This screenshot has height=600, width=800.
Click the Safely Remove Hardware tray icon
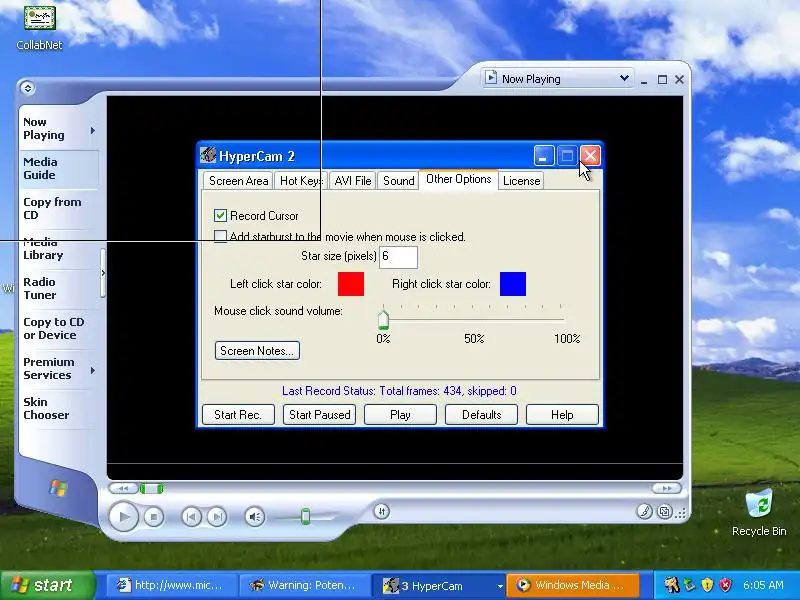tap(689, 585)
